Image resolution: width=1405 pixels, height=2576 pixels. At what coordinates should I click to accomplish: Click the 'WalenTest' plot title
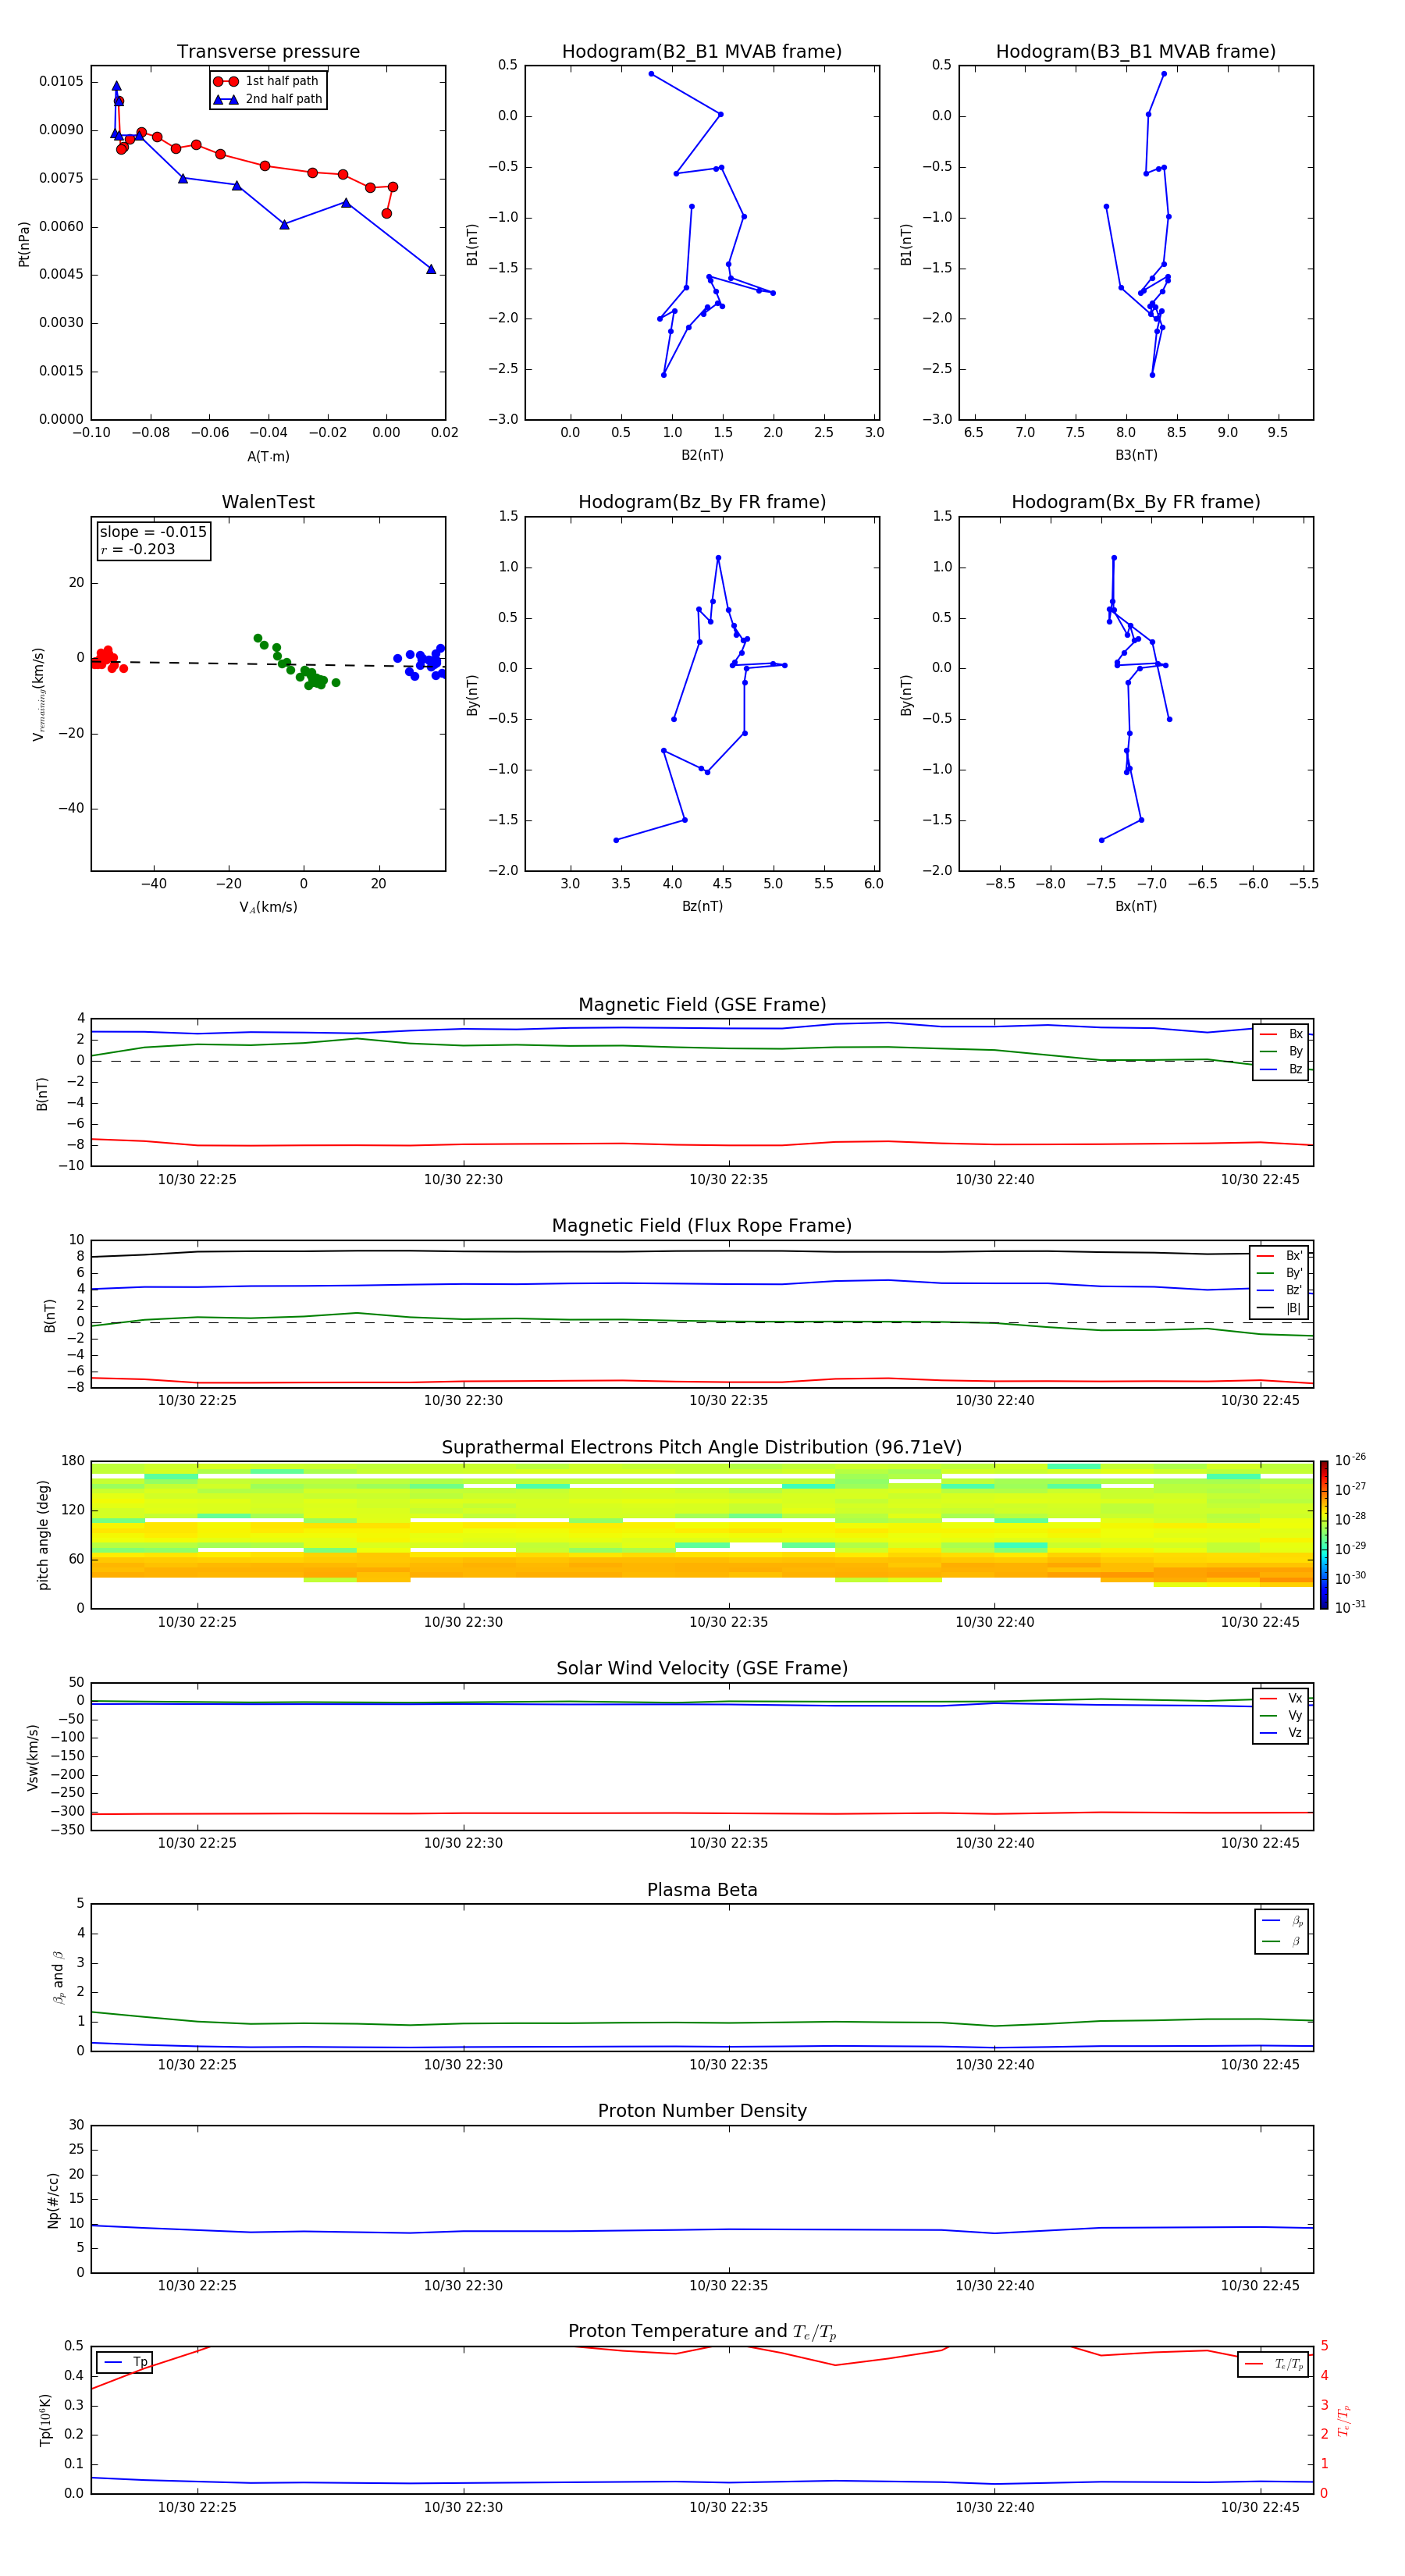tap(268, 502)
